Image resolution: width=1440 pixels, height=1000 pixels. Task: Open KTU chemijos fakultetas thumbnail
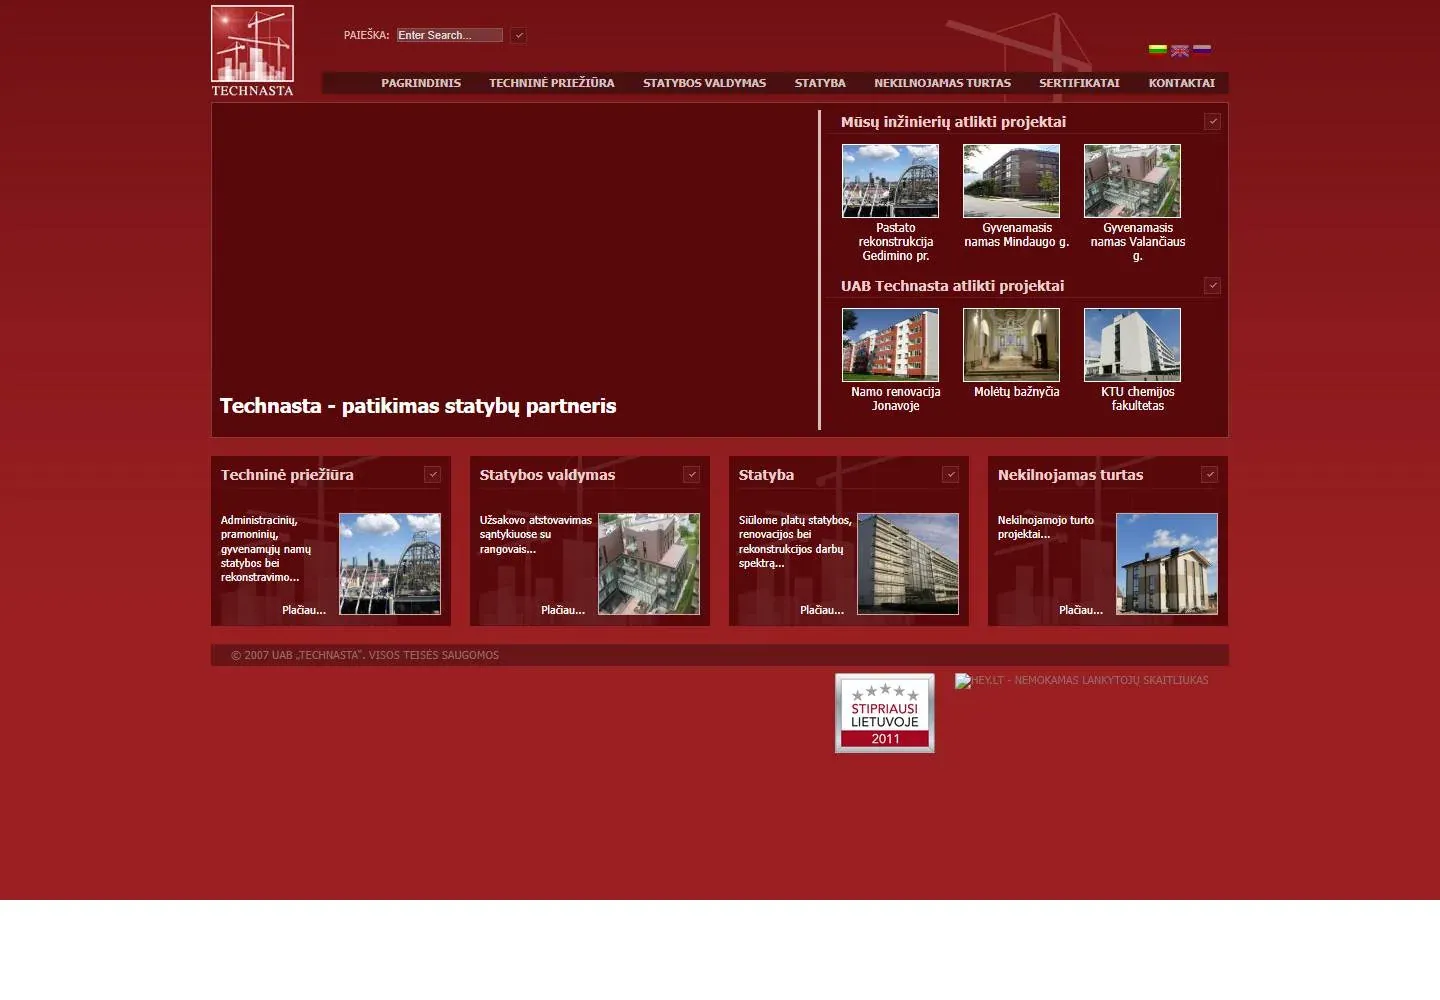pos(1132,345)
